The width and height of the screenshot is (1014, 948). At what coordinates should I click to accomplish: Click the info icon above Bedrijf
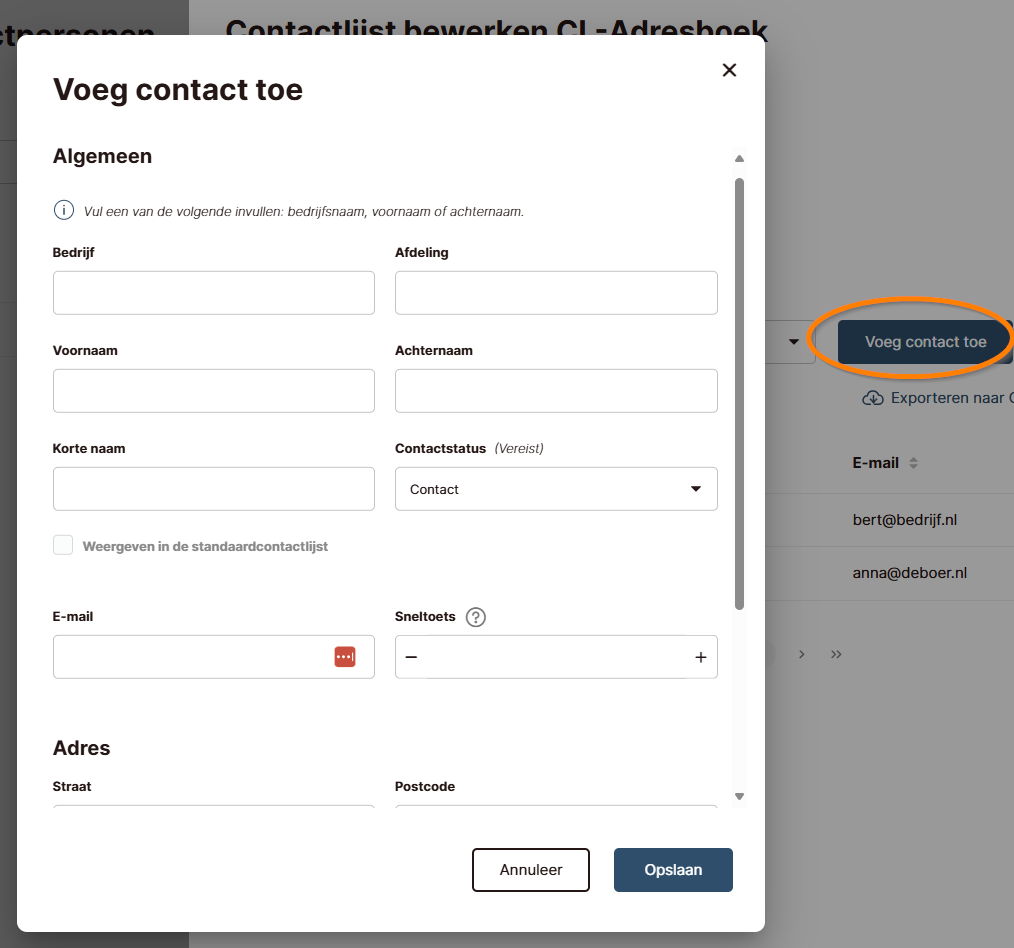coord(63,211)
